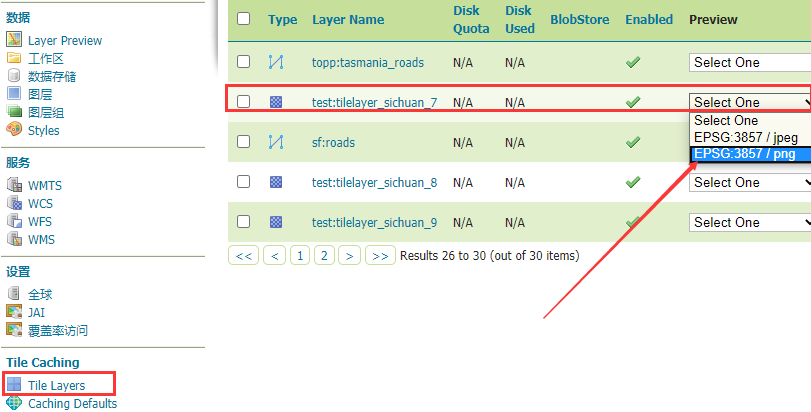This screenshot has width=811, height=412.
Task: Check the test:tilelayer_sichuan_8 row checkbox
Action: click(x=244, y=181)
